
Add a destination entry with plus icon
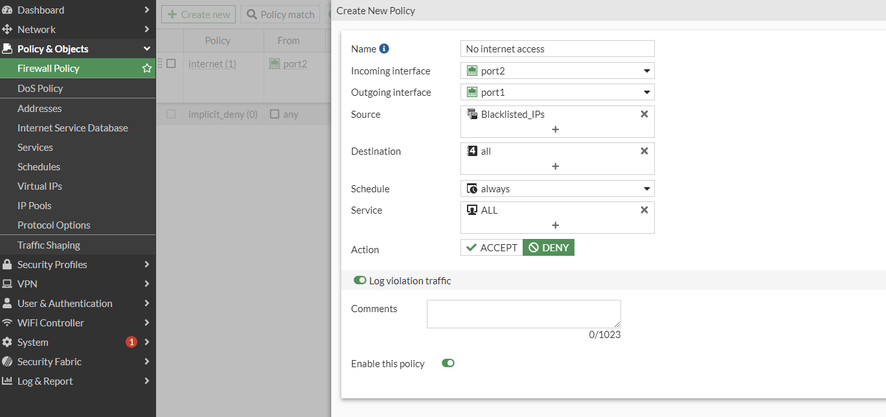(x=555, y=166)
